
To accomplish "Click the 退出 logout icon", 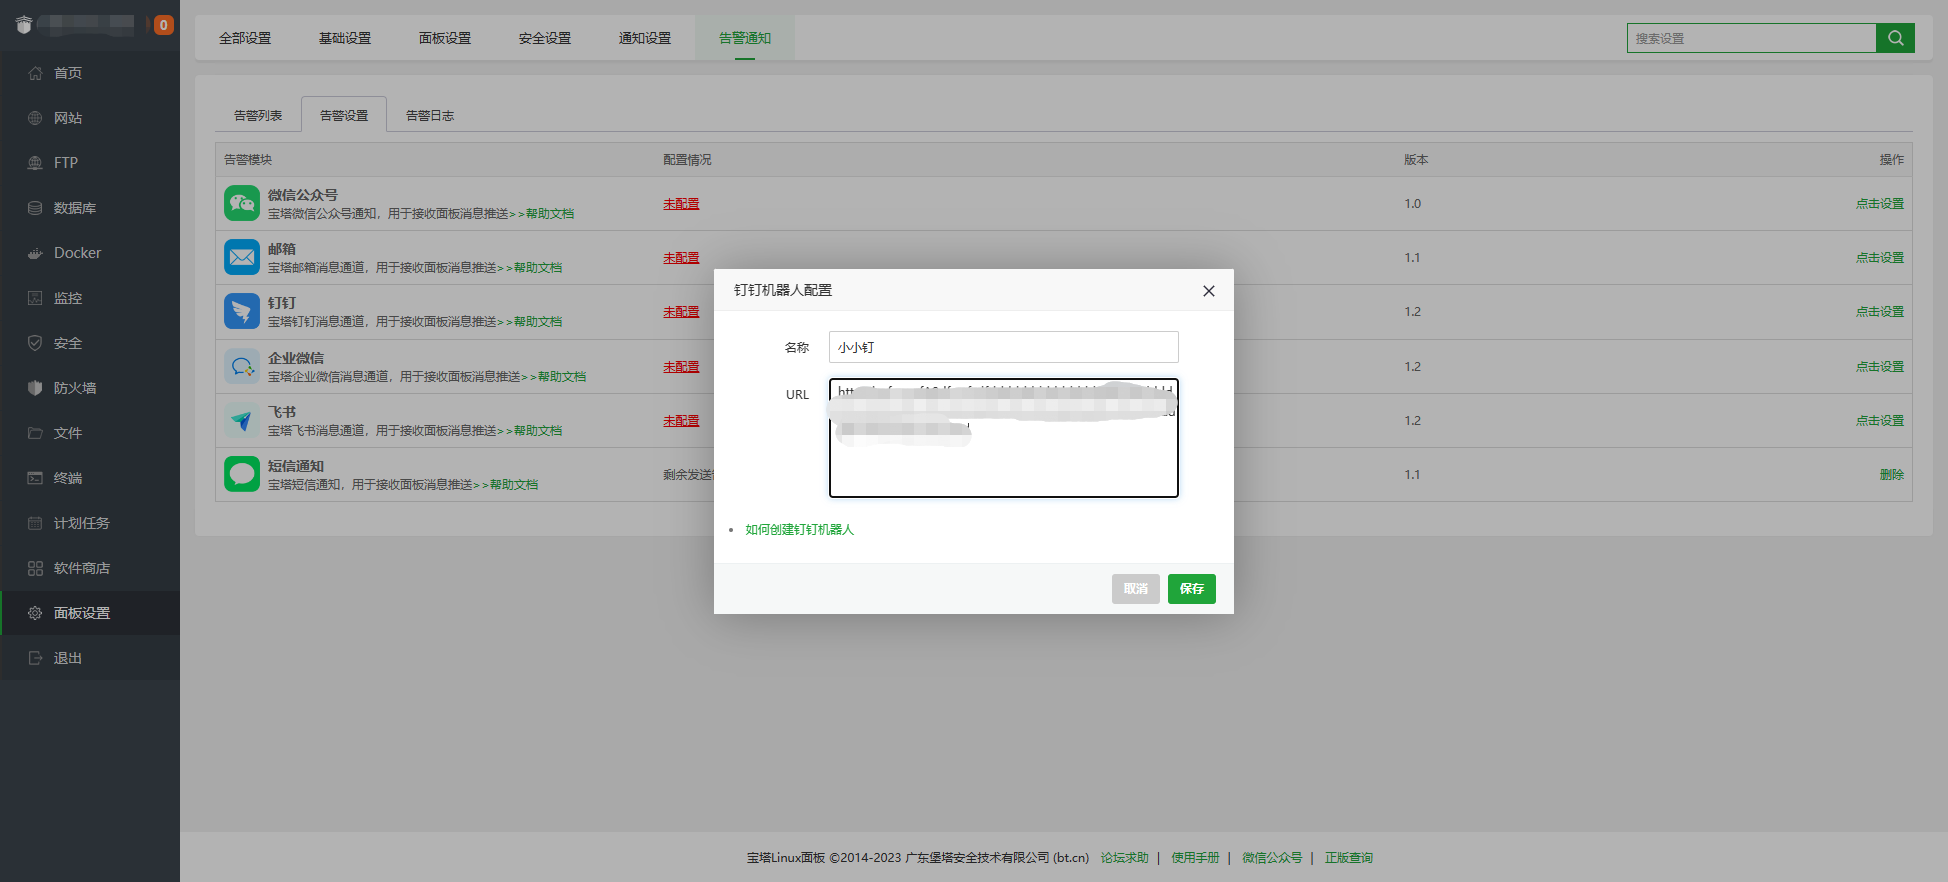I will click(35, 658).
